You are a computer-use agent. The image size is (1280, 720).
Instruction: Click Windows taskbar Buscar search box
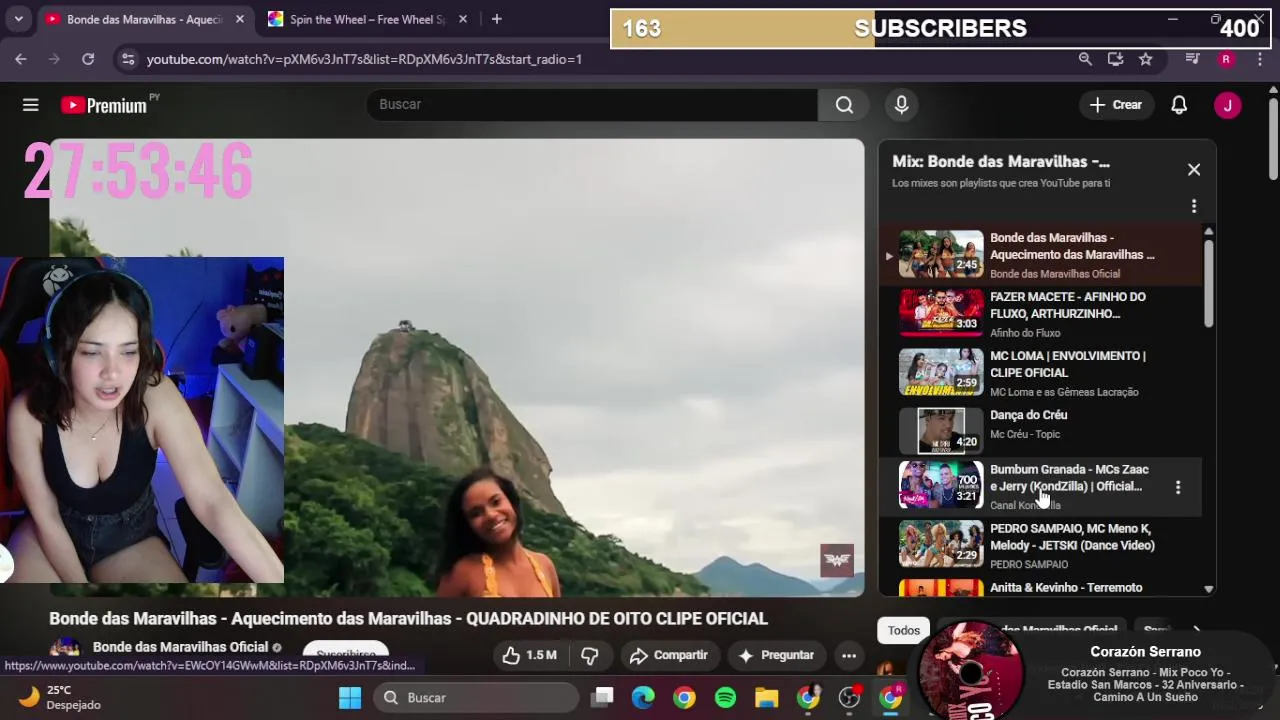(x=477, y=698)
